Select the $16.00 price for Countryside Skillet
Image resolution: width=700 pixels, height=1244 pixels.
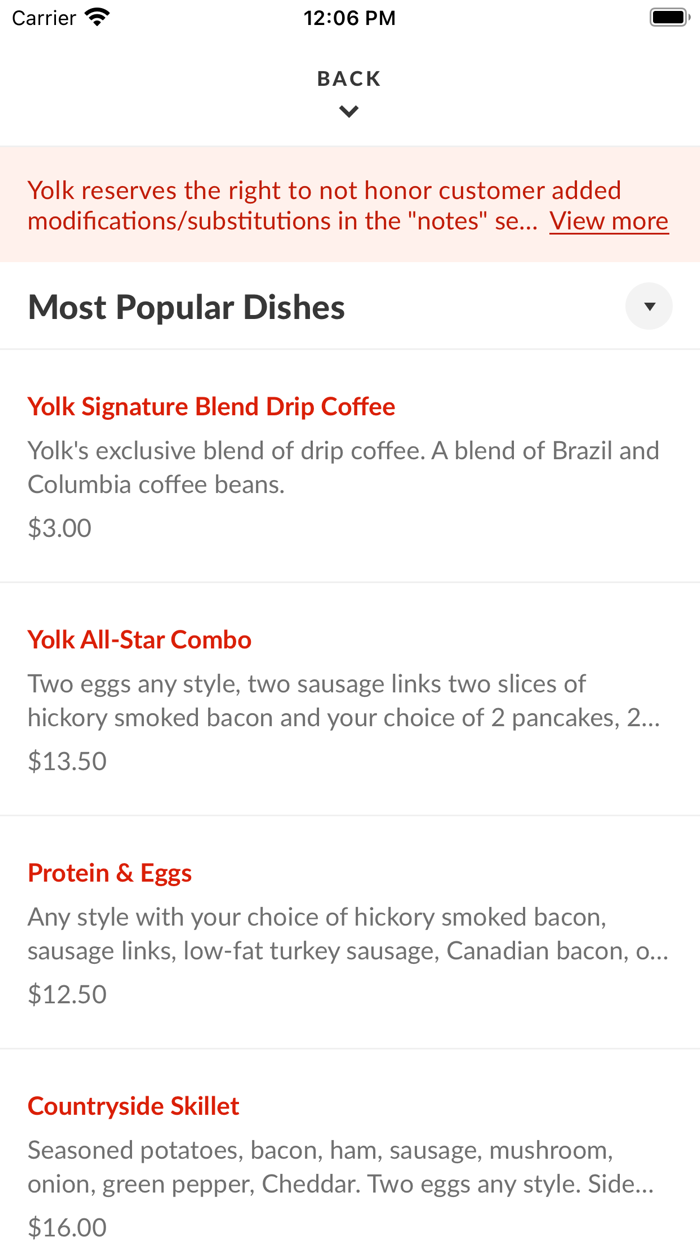[x=64, y=1227]
